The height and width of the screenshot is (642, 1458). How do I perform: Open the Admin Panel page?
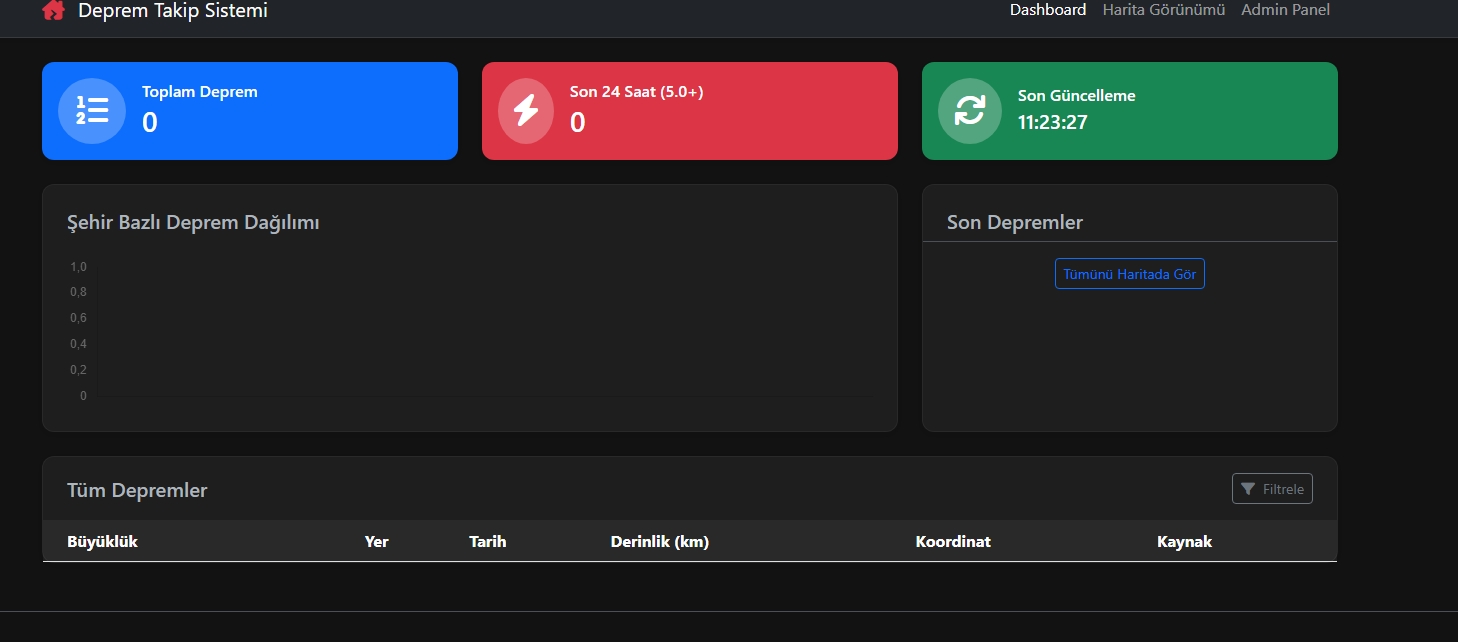pyautogui.click(x=1286, y=10)
